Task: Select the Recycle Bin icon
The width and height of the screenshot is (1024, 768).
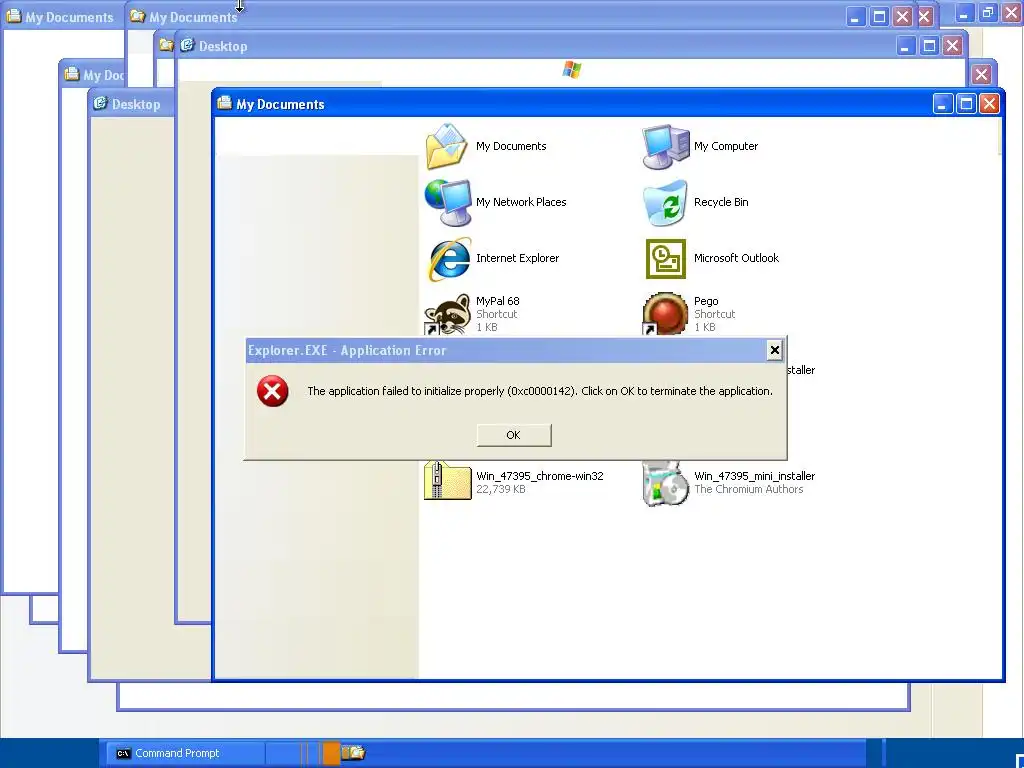Action: coord(665,202)
